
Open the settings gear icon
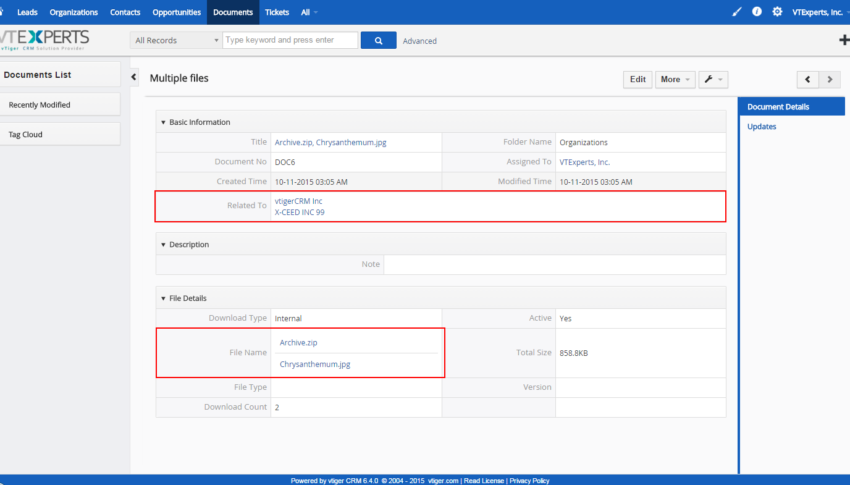point(777,11)
